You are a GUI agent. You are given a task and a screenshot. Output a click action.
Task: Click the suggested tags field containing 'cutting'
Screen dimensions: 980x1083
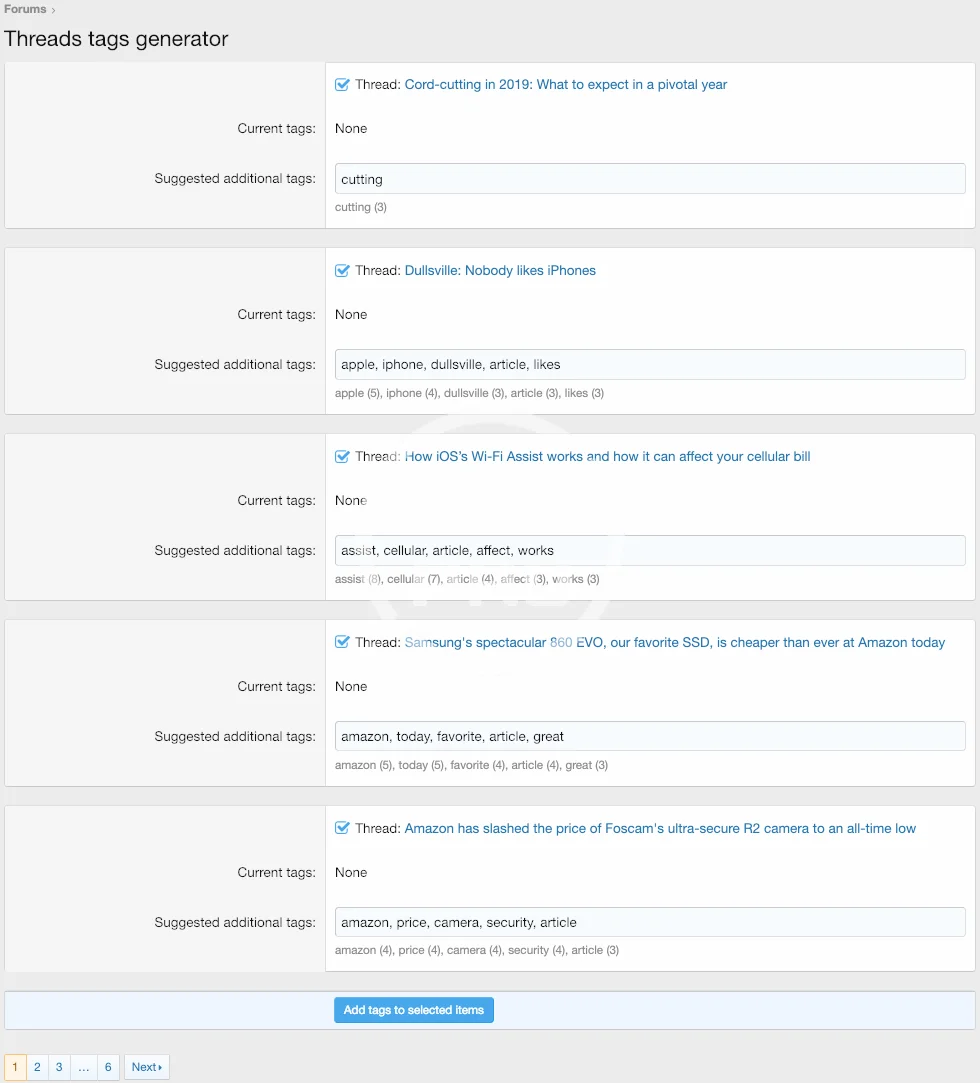tap(650, 179)
